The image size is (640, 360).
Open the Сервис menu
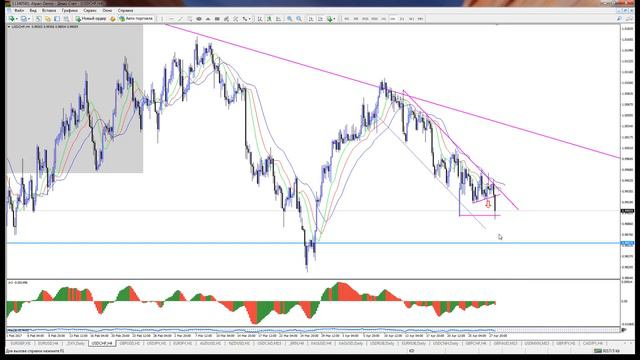point(90,10)
